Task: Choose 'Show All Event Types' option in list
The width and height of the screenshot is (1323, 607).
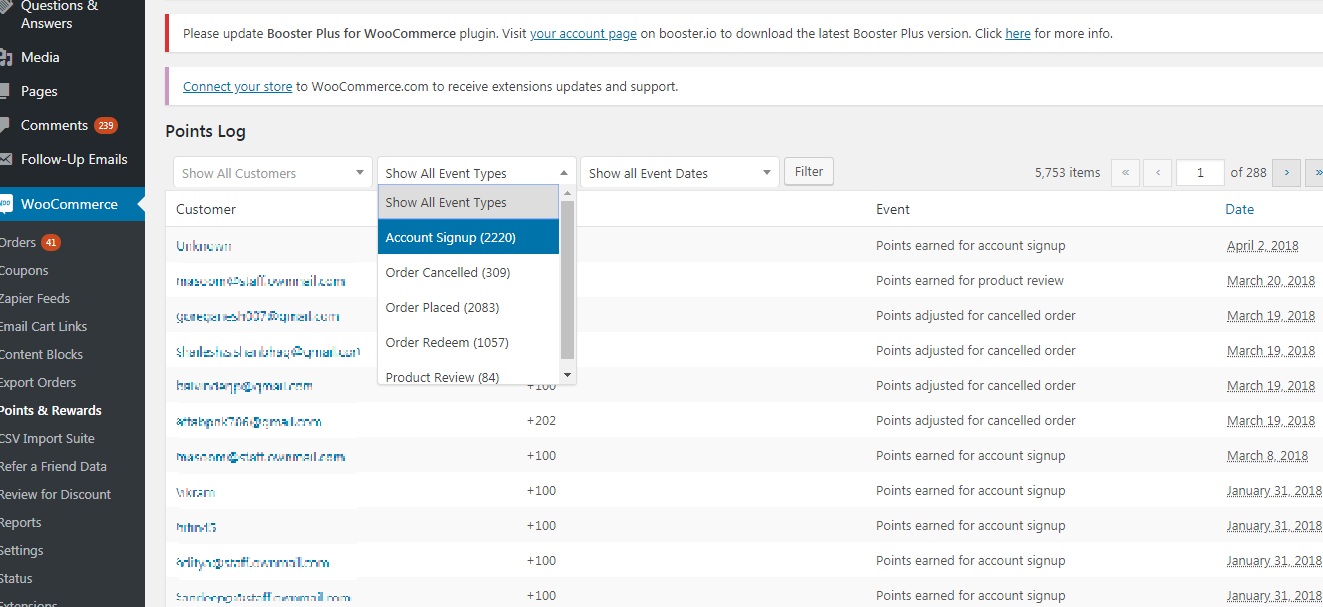Action: (x=468, y=202)
